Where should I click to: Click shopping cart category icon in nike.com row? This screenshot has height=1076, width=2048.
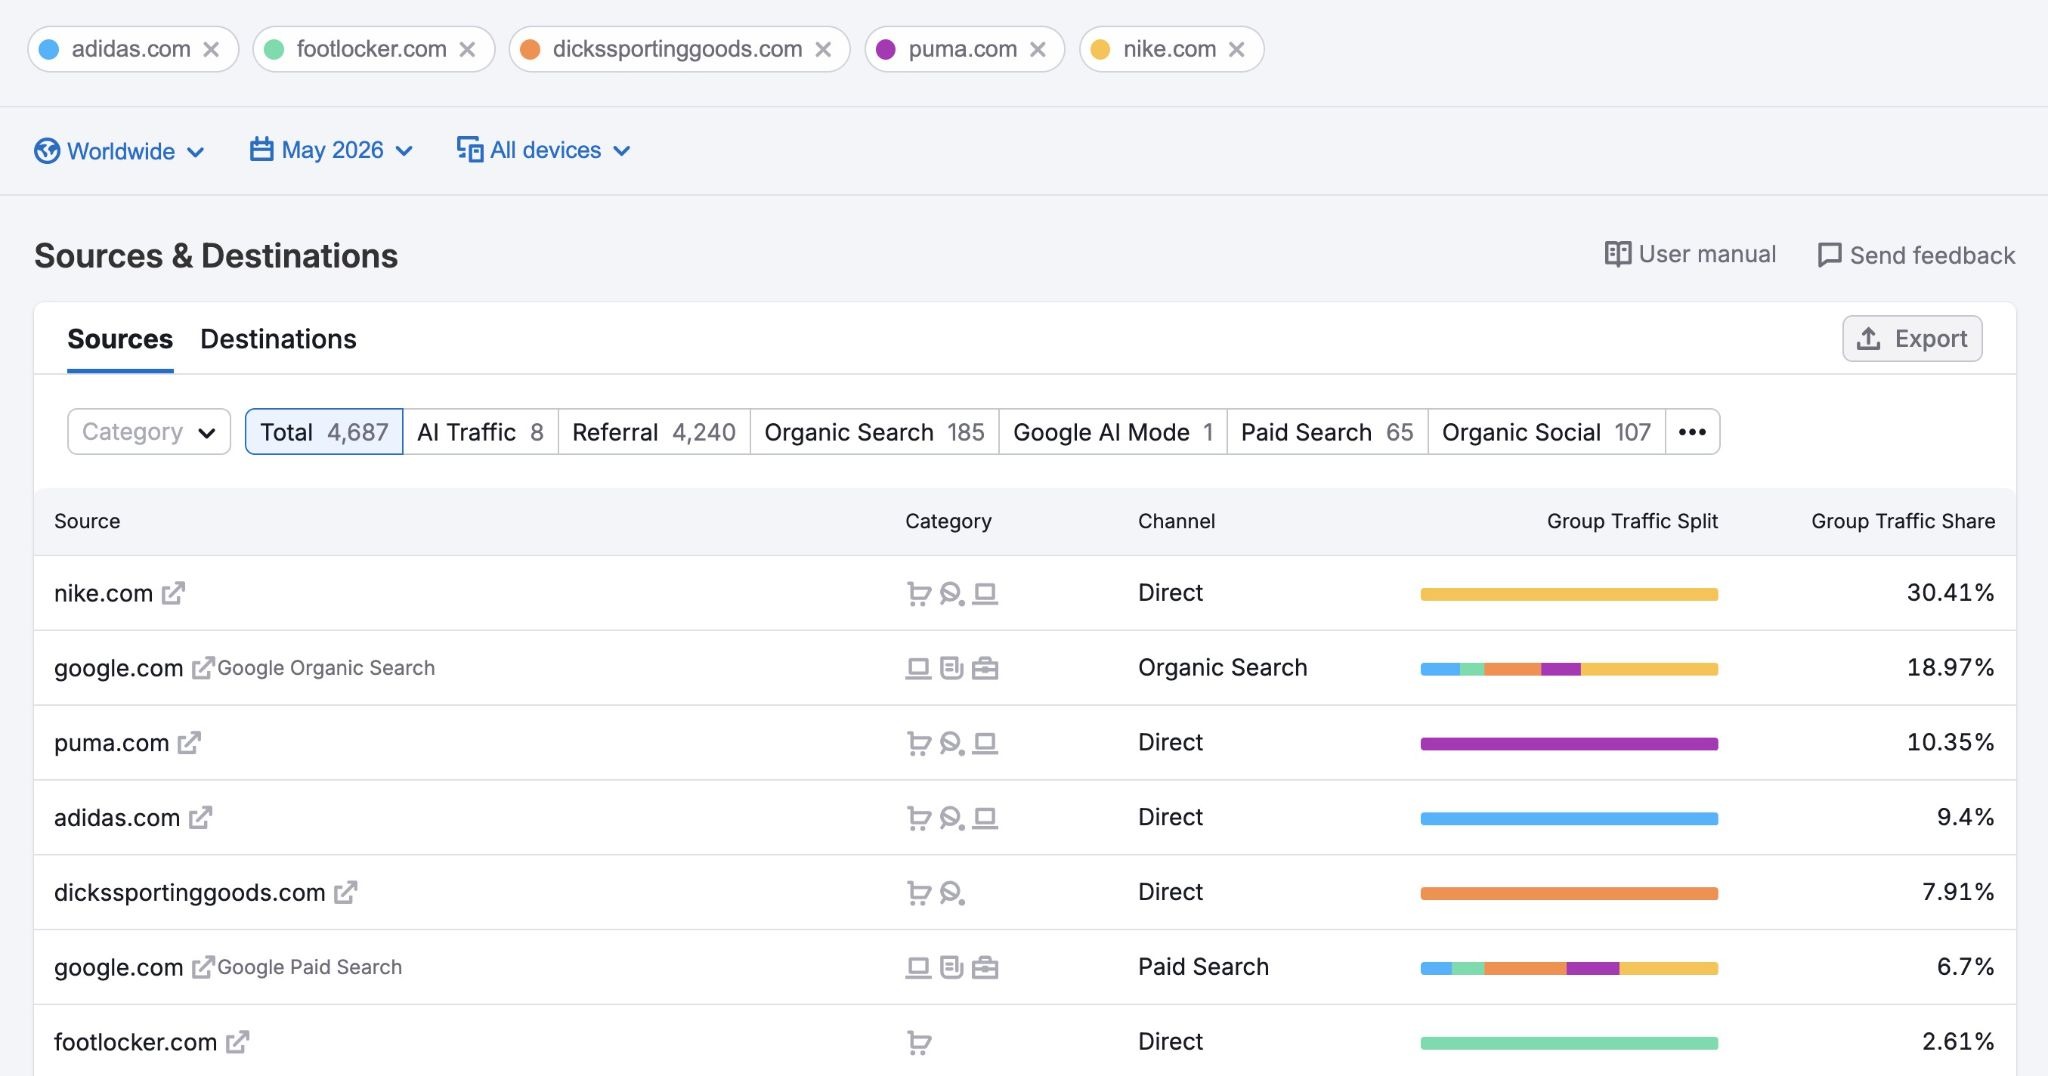point(918,594)
